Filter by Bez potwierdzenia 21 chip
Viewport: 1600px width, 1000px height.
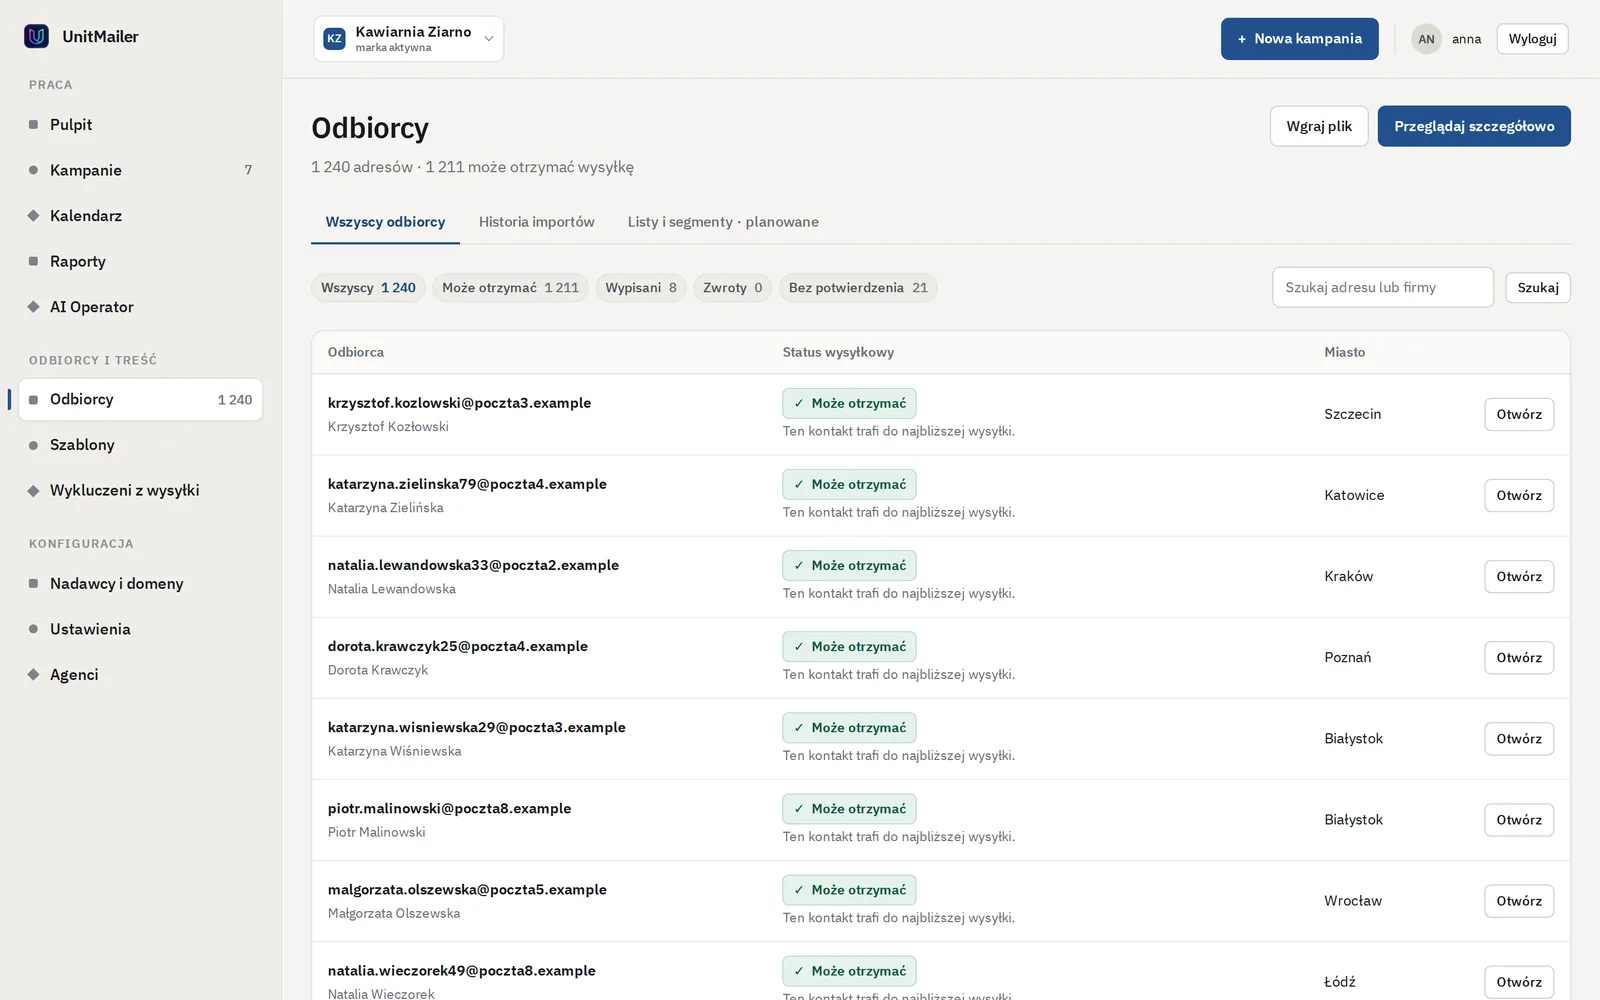[858, 288]
